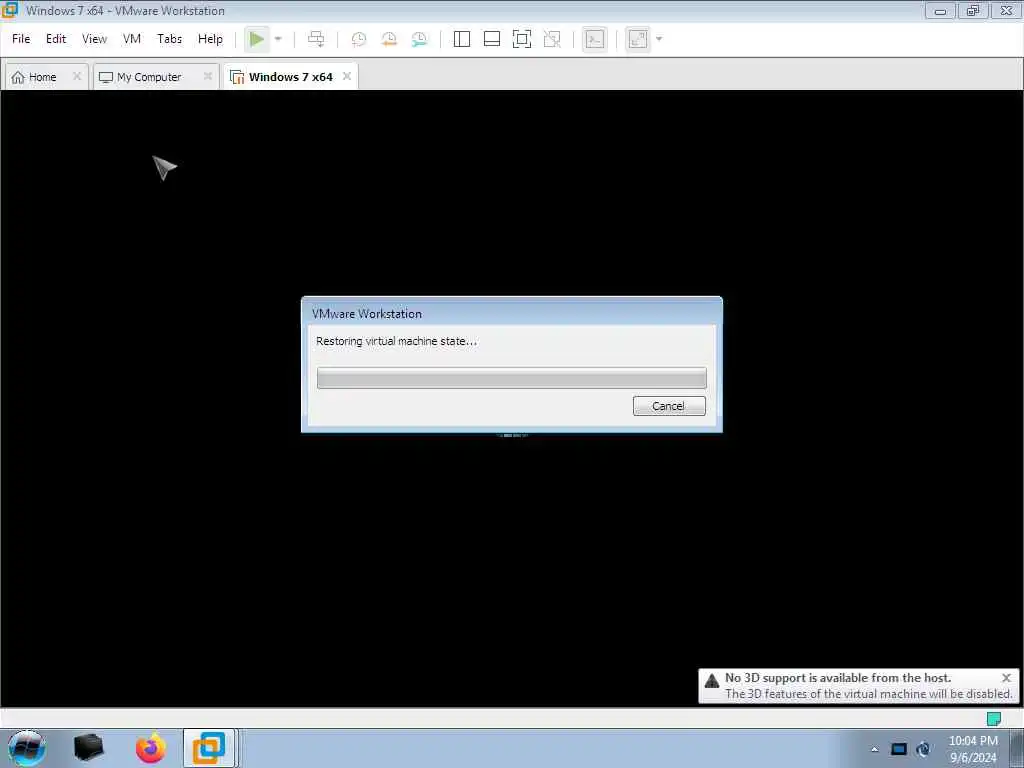Take a snapshot of the virtual machine
1024x768 pixels.
359,39
